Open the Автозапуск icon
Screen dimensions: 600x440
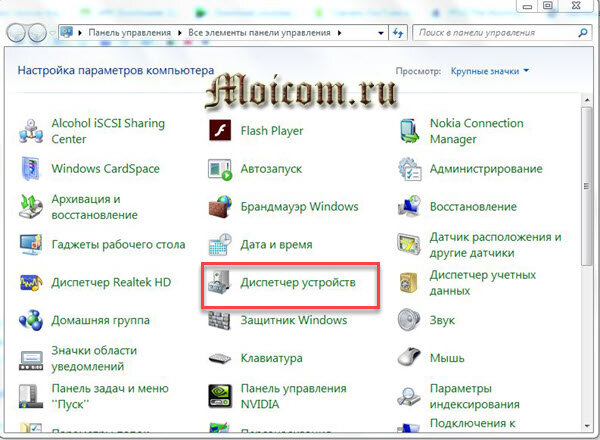tap(220, 169)
